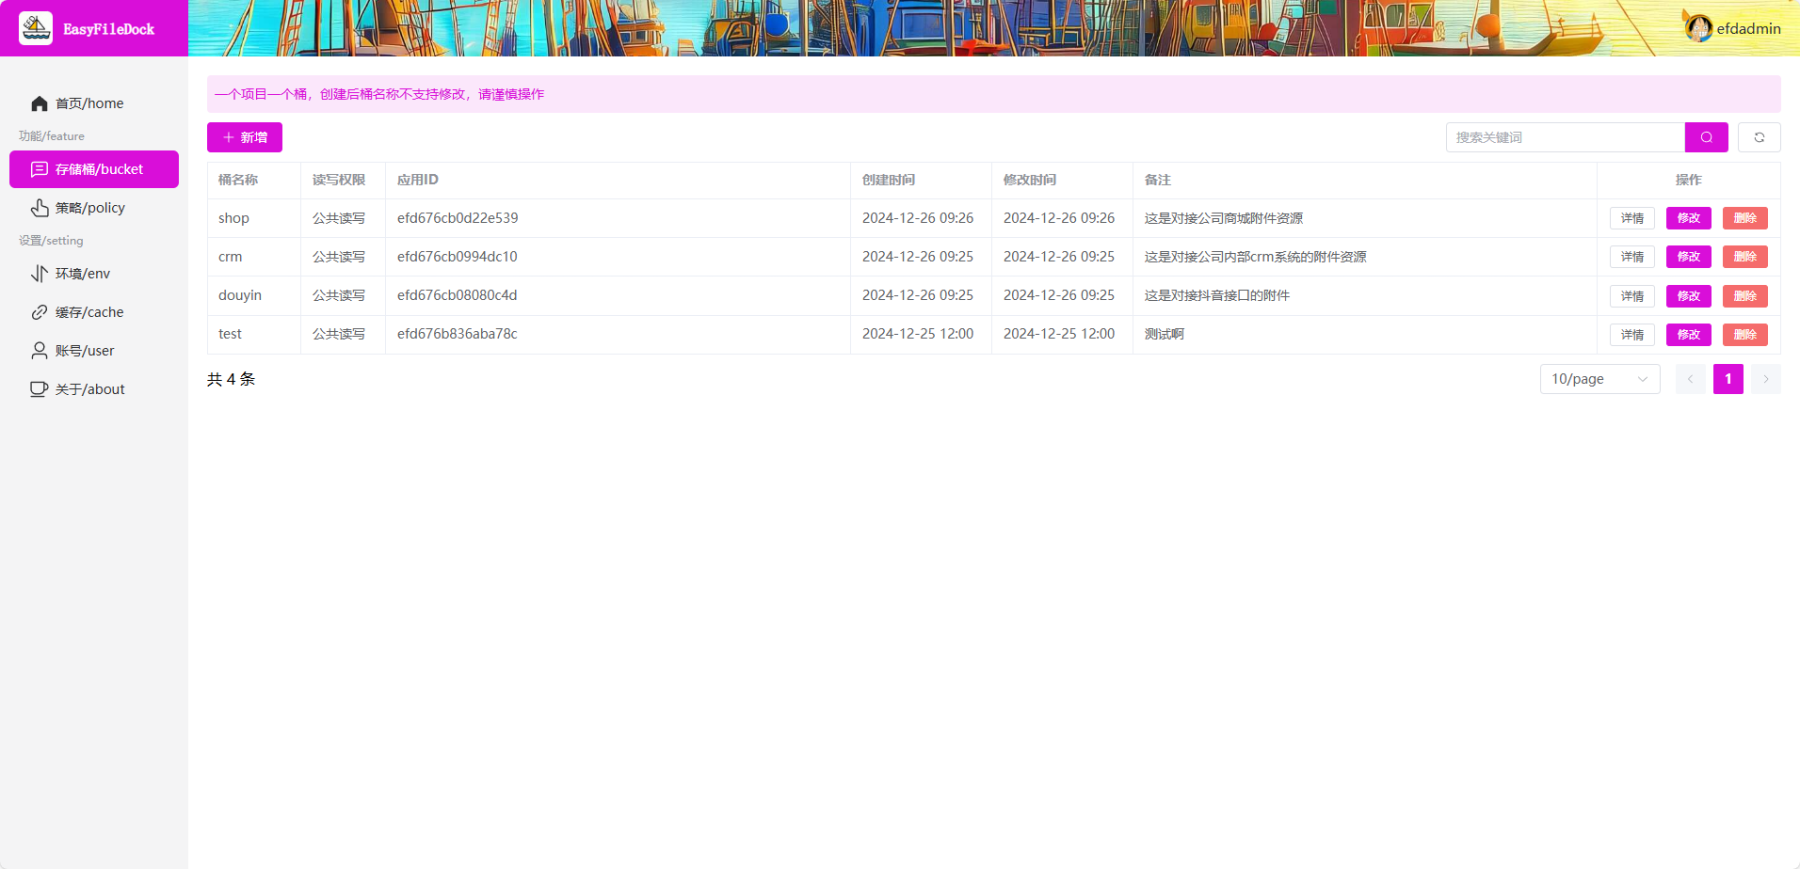Click the user account icon

[39, 351]
